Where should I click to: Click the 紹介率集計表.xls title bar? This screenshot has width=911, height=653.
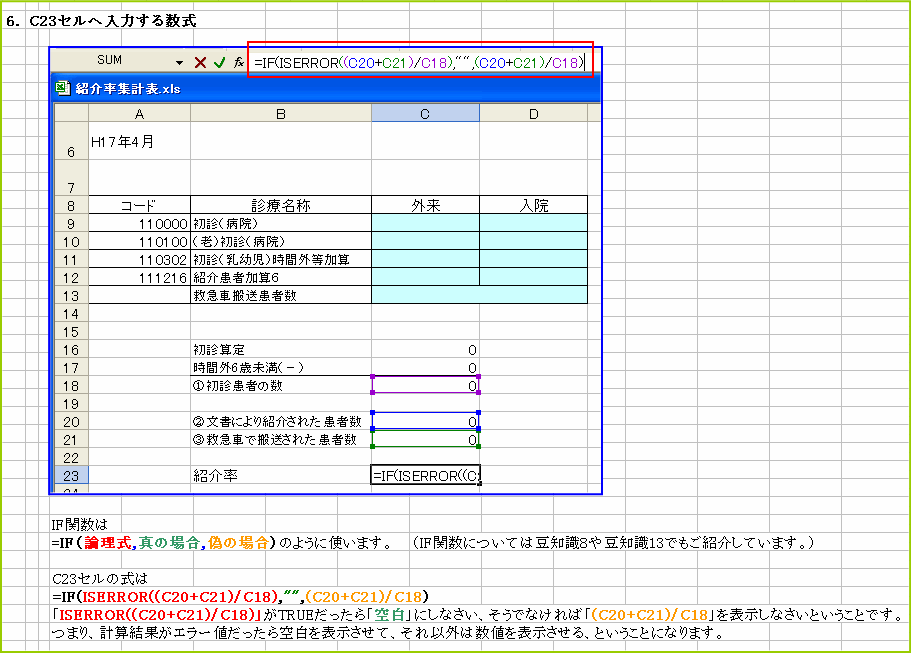coord(300,89)
